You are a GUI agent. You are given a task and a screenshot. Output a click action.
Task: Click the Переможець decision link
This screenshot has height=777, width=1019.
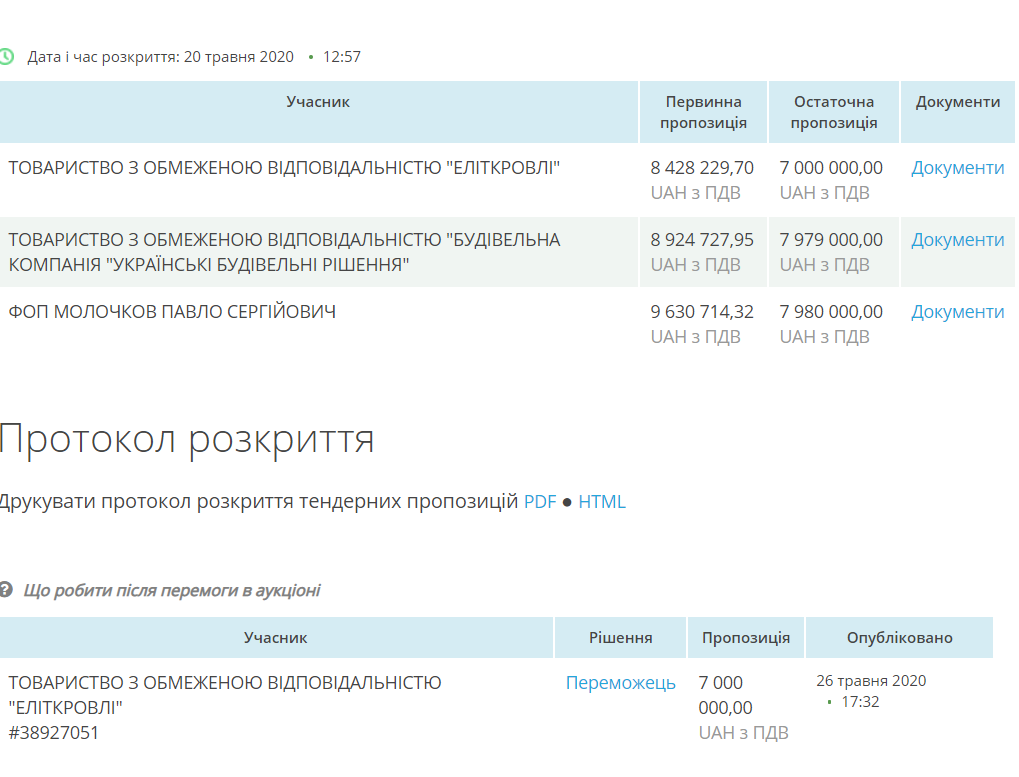pos(620,683)
